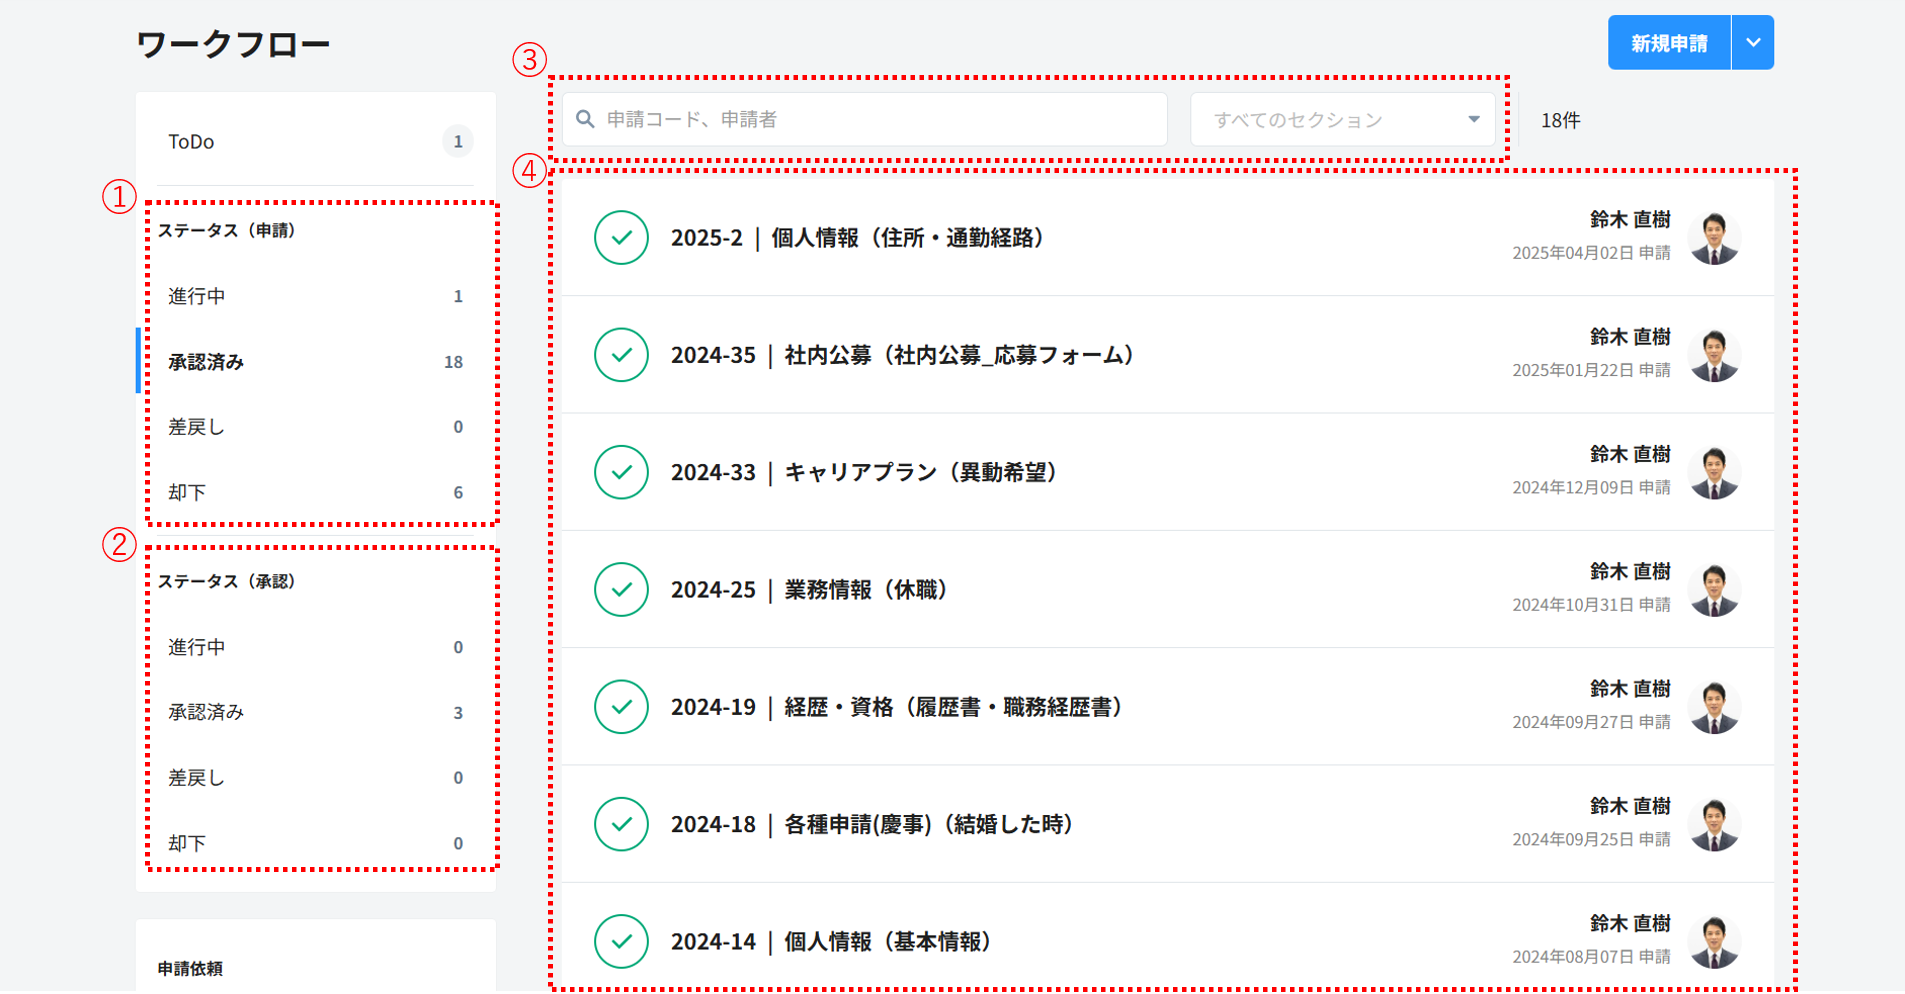Select 承認済み under ステータス（承認）
The image size is (1905, 994).
[x=316, y=713]
